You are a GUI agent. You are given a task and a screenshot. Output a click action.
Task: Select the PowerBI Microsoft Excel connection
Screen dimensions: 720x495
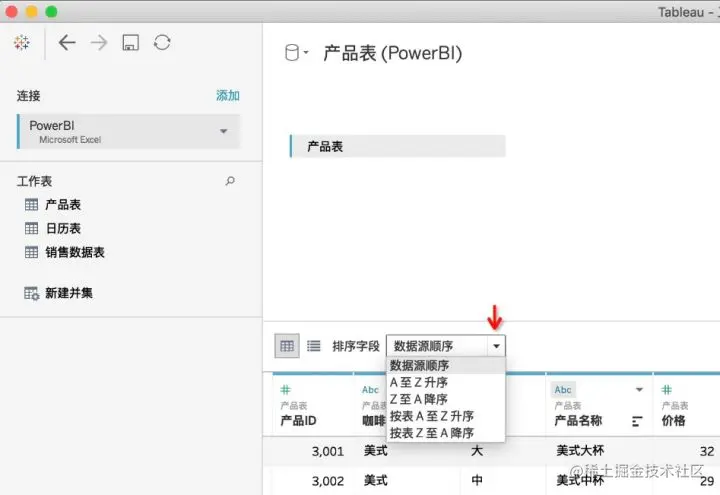129,131
